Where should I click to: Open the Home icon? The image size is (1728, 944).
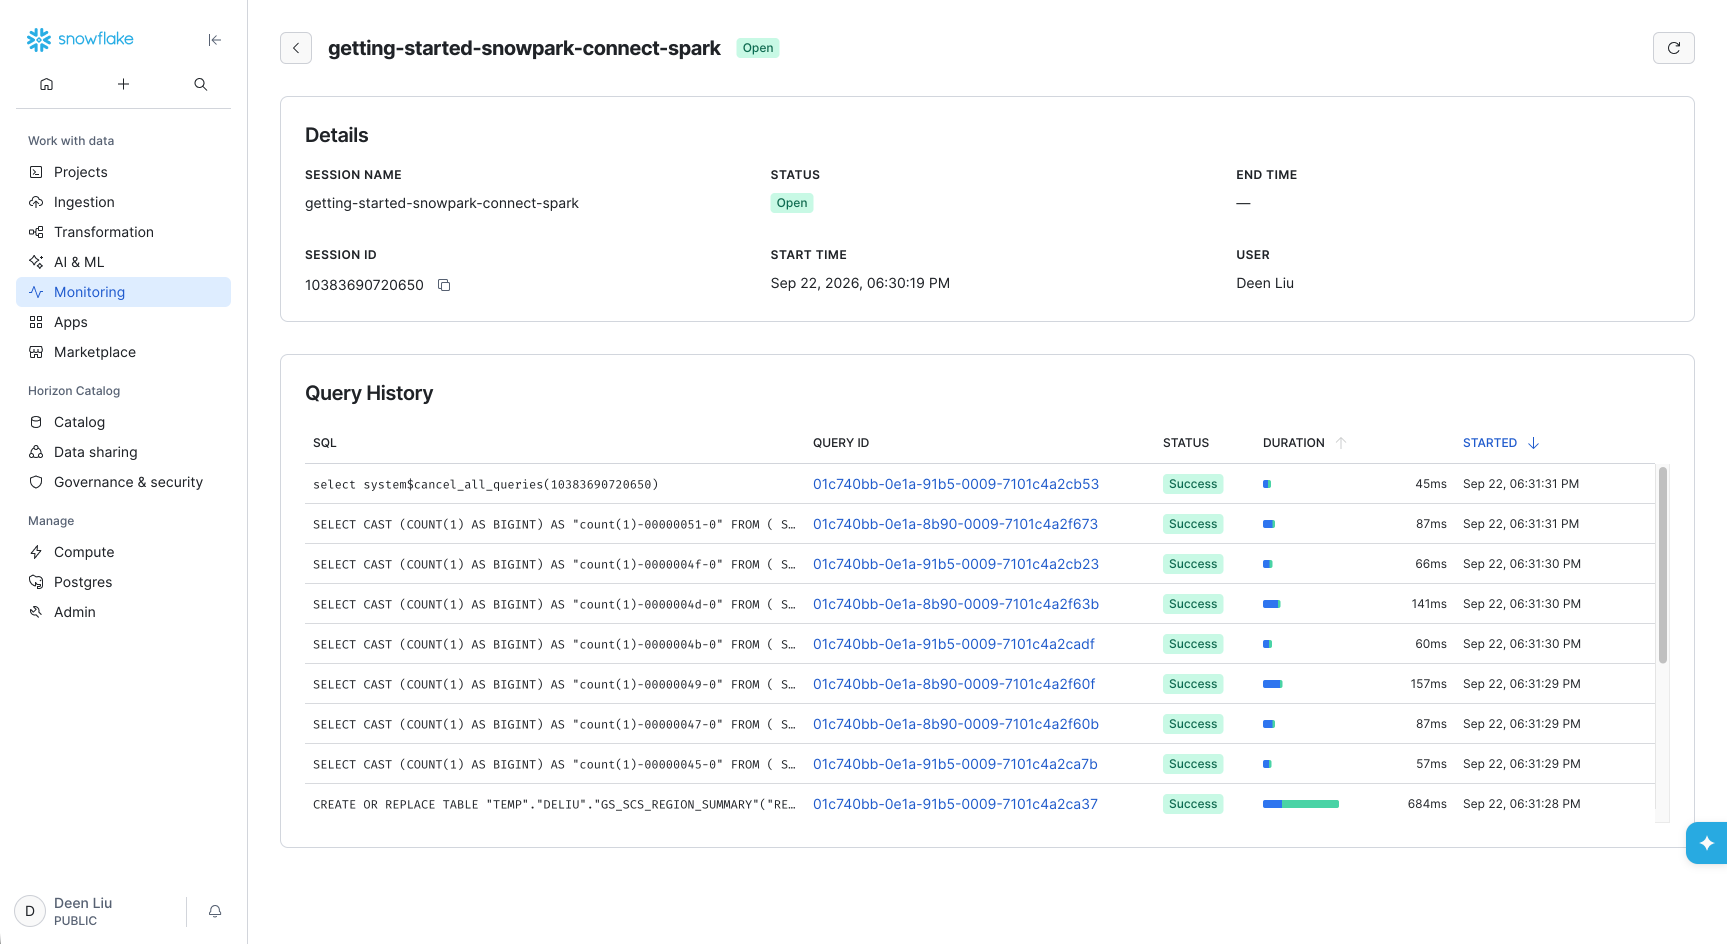(x=46, y=84)
